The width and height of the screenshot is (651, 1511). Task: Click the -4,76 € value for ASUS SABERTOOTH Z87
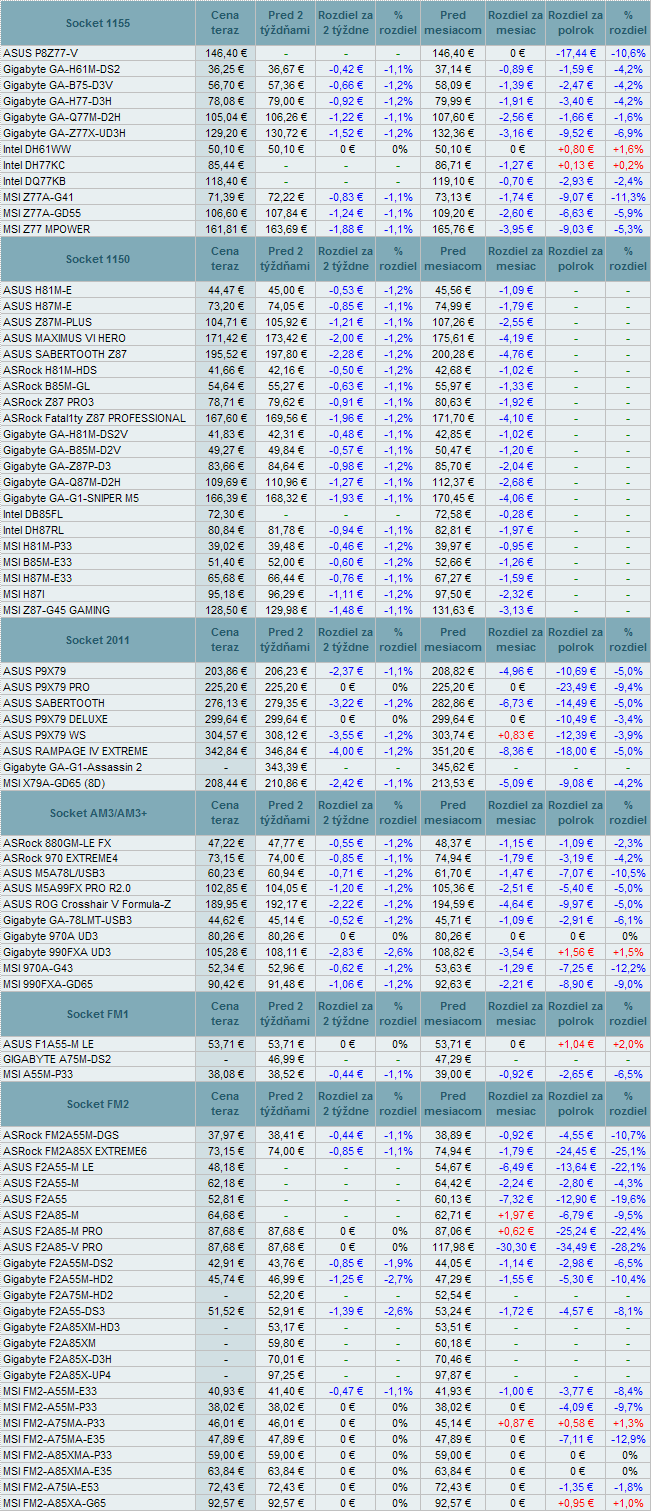[517, 354]
